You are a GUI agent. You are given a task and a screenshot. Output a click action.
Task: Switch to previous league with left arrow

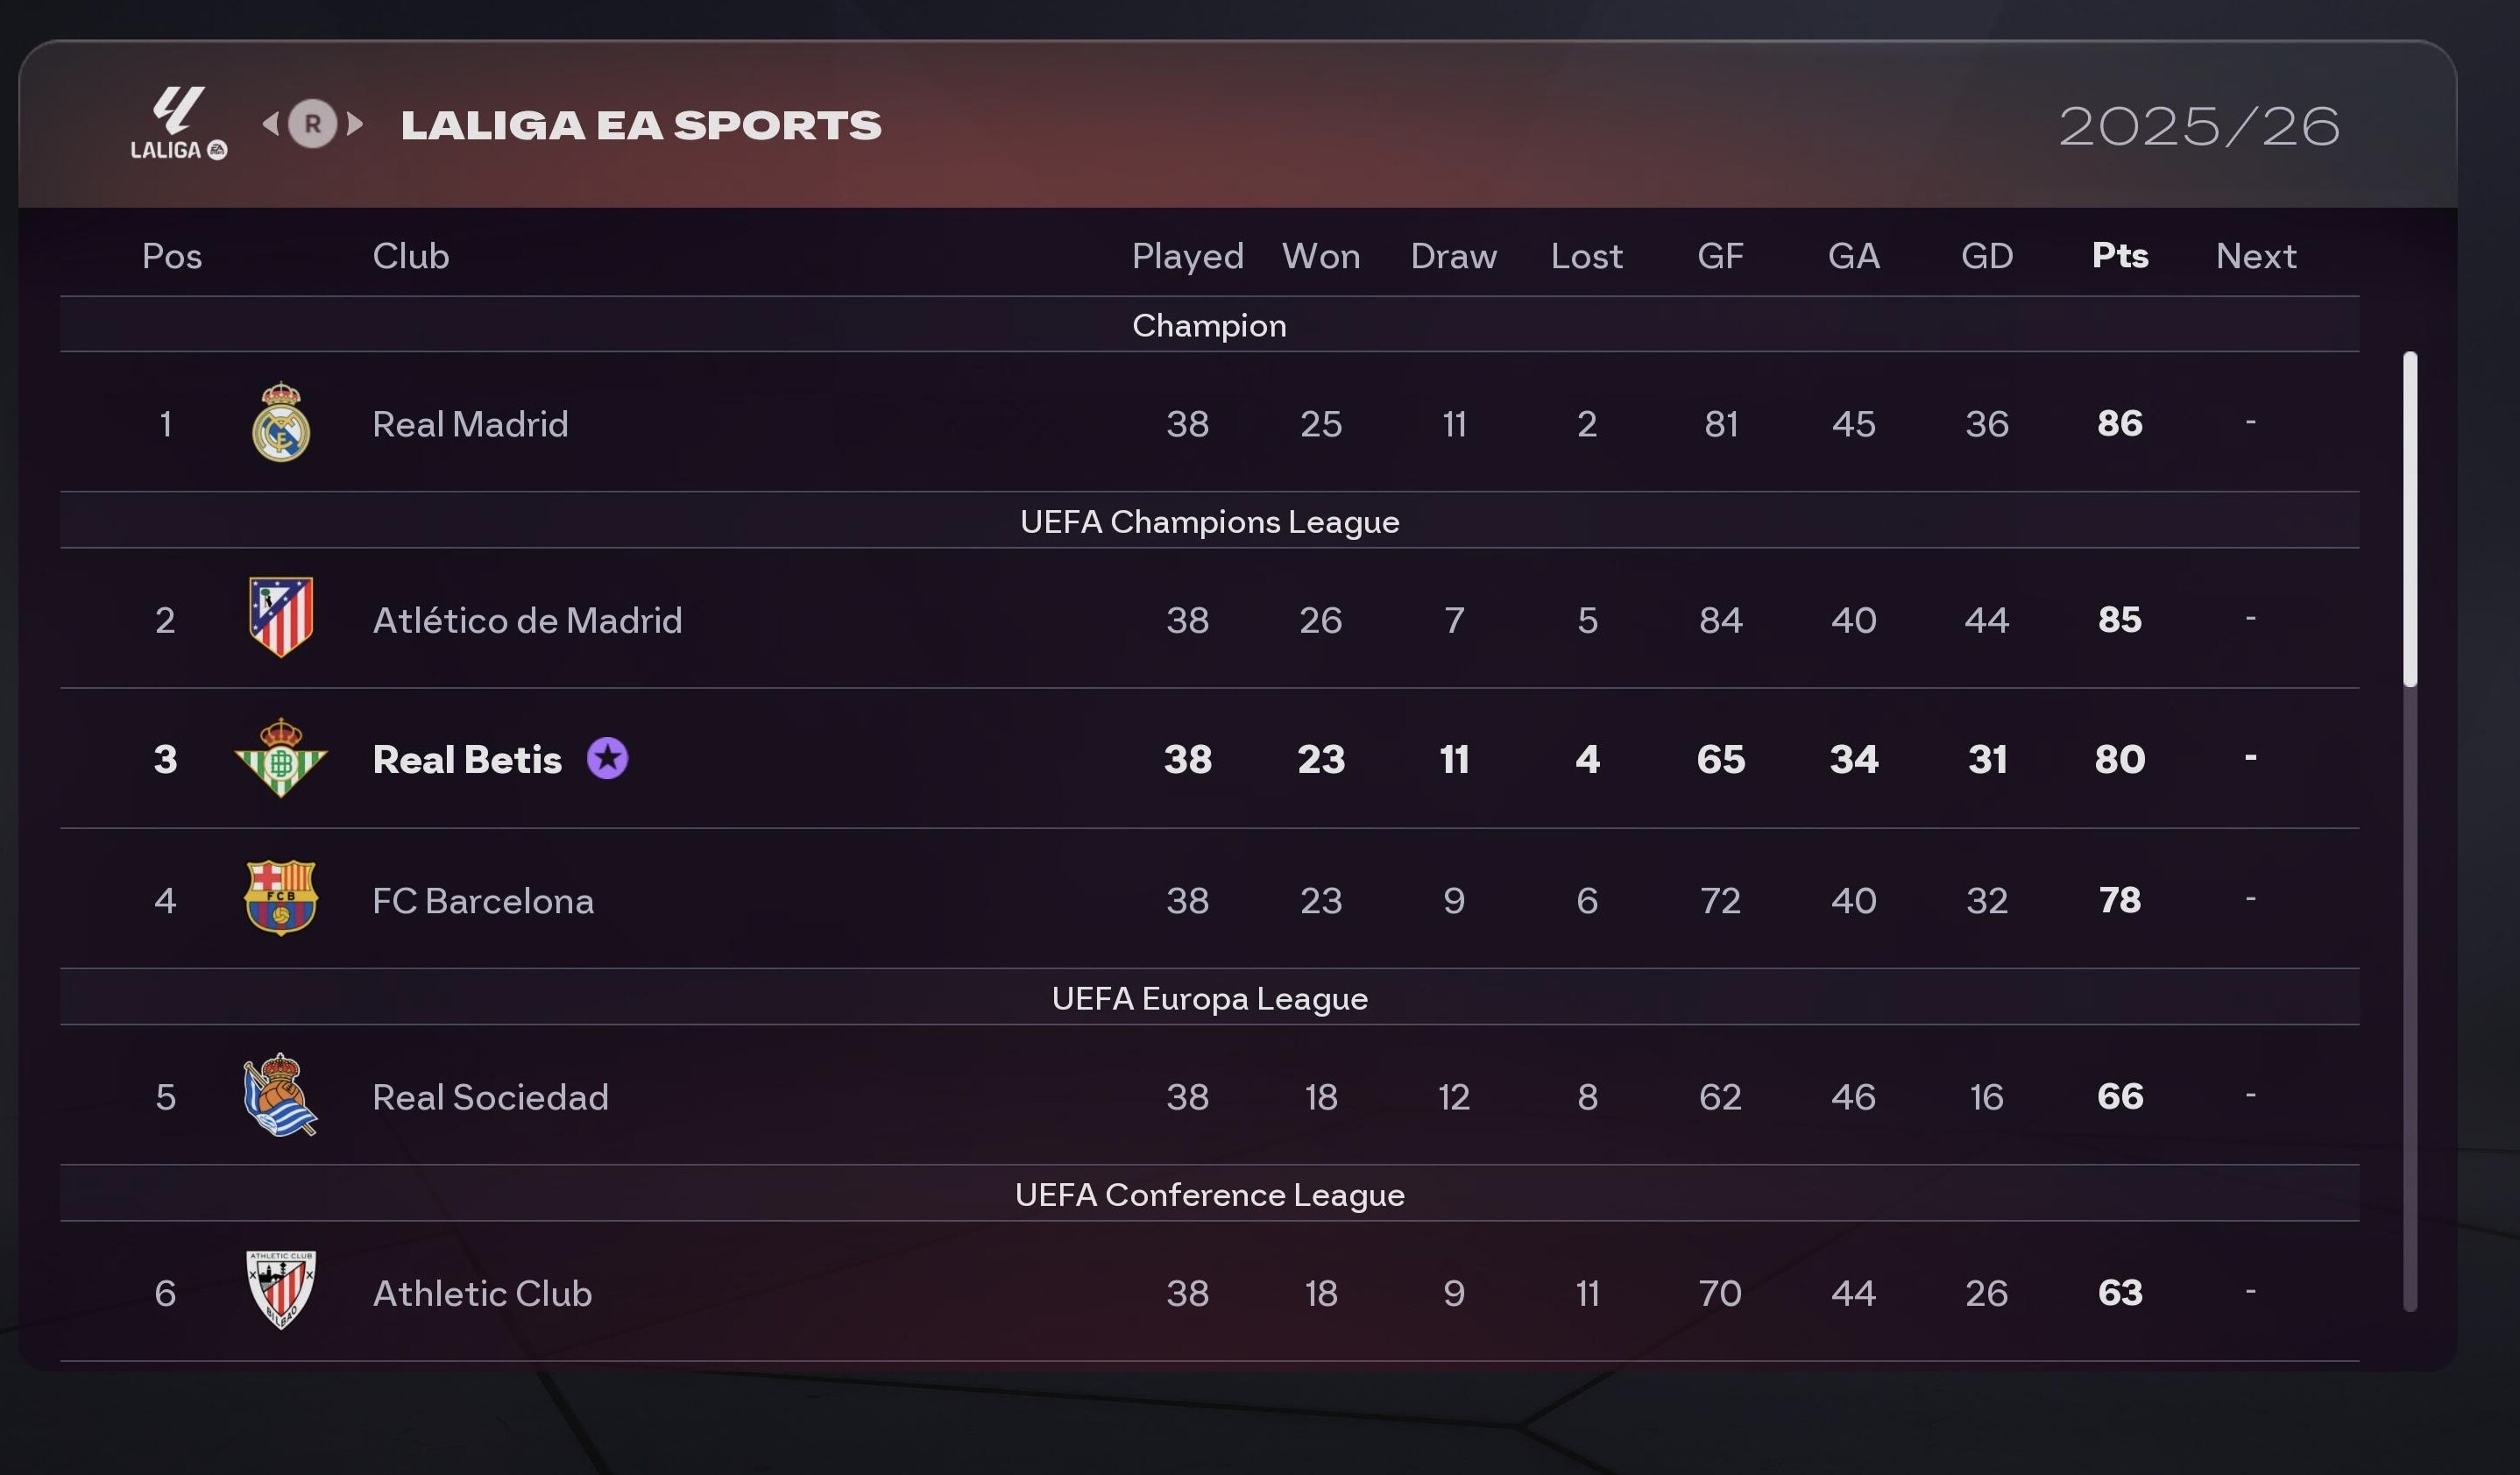[x=270, y=124]
